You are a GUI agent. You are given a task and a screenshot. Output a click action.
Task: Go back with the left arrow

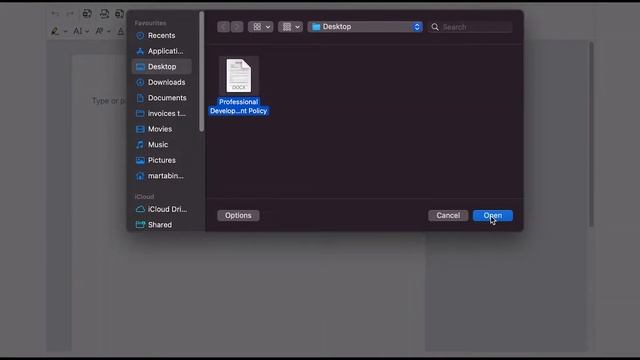point(223,27)
